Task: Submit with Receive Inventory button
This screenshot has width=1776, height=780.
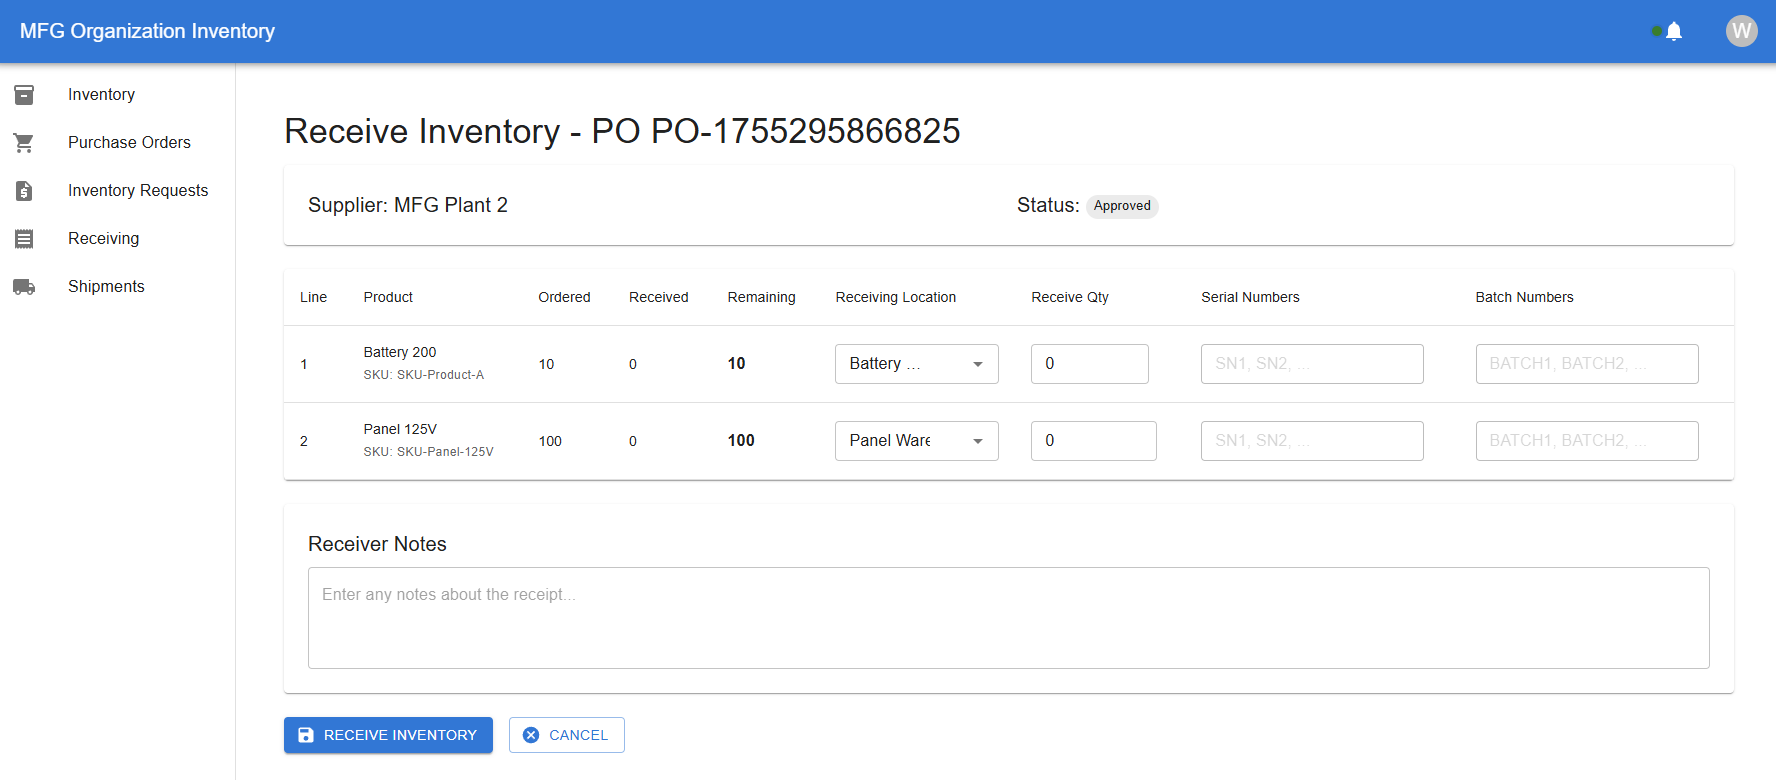Action: click(388, 735)
